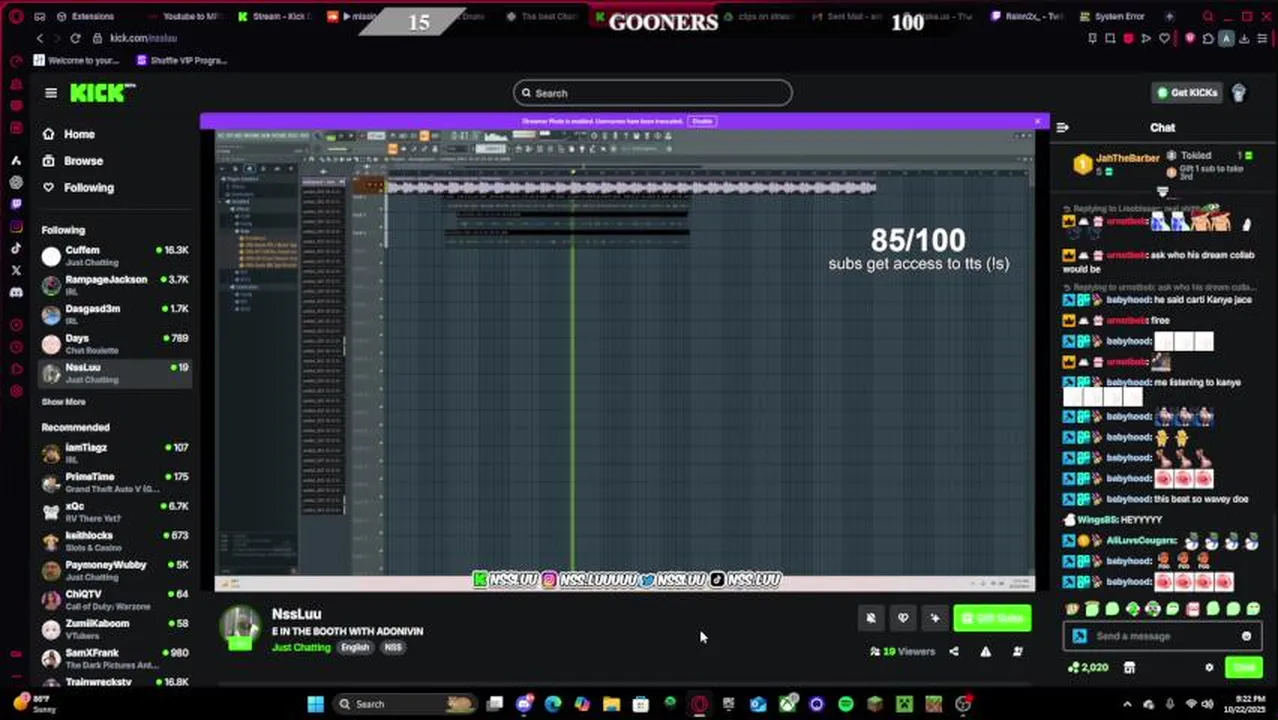Open Cuffem channel in Following list
Viewport: 1278px width, 720px height.
114,256
